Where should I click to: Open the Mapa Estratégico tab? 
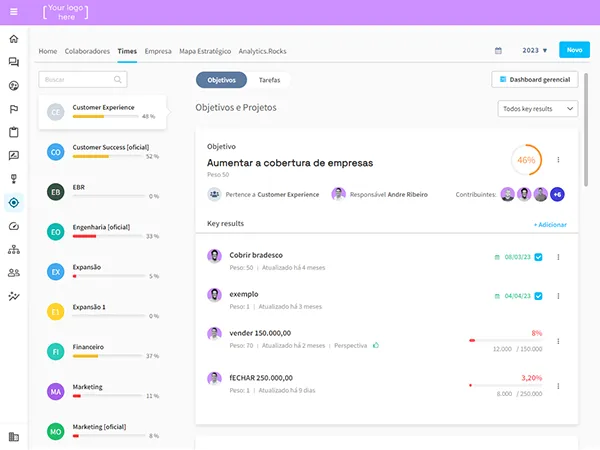(205, 51)
